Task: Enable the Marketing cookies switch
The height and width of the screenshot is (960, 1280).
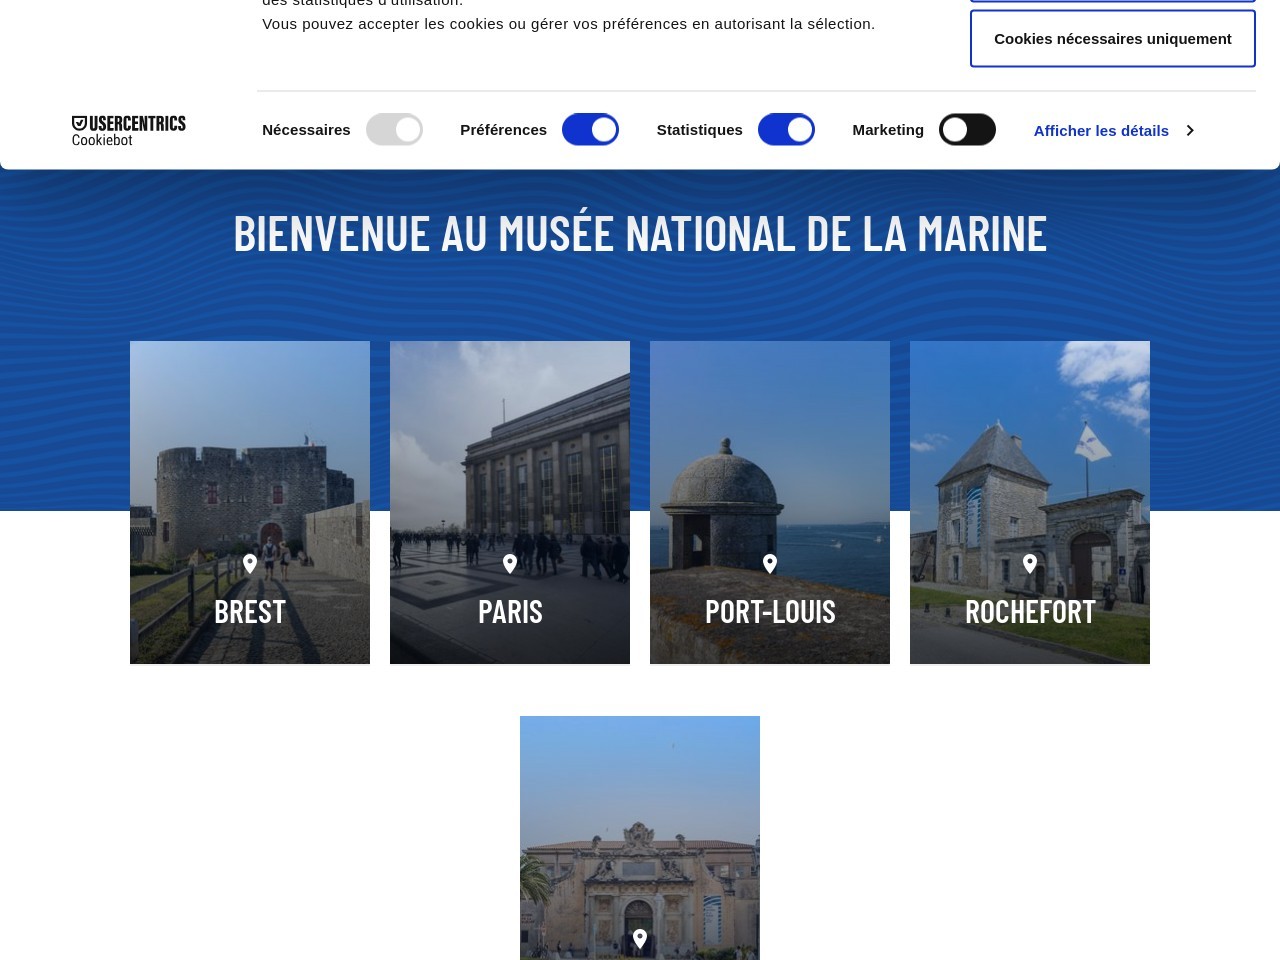Action: (x=967, y=130)
